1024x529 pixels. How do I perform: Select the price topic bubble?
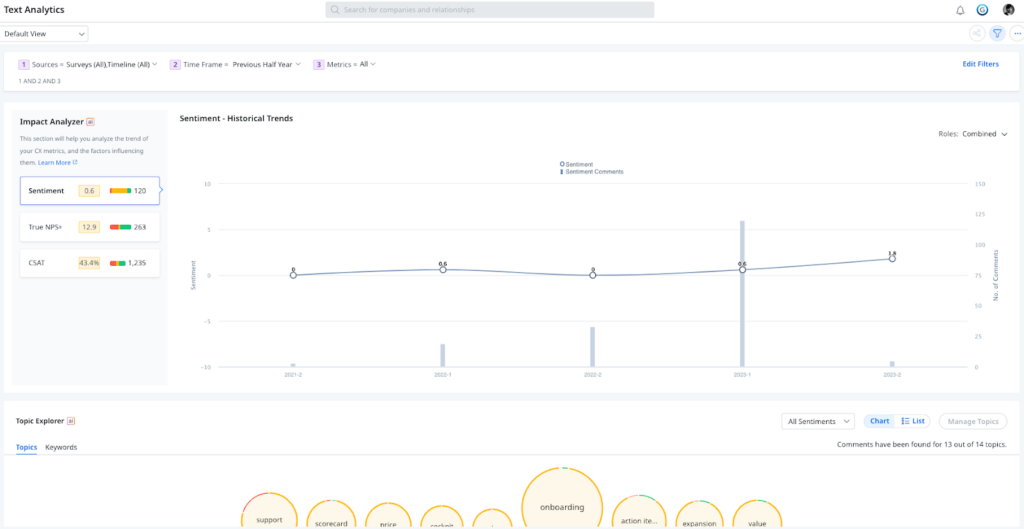389,517
